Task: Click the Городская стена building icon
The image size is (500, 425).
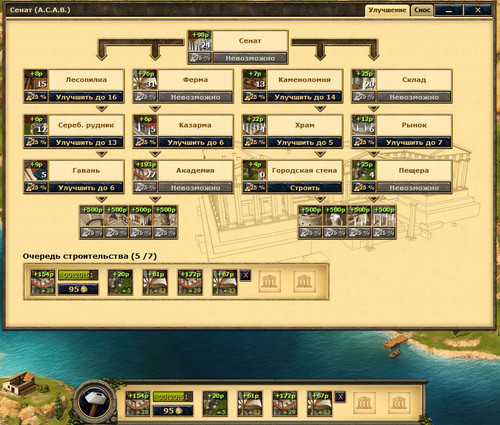Action: coord(255,171)
